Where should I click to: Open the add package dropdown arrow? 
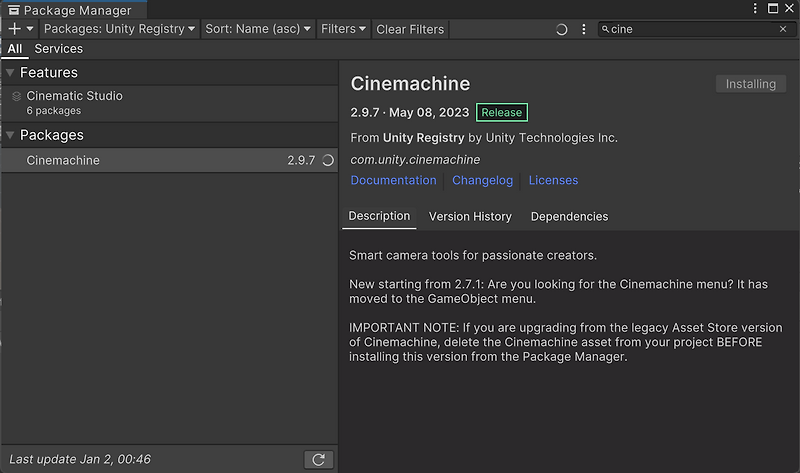(x=30, y=29)
